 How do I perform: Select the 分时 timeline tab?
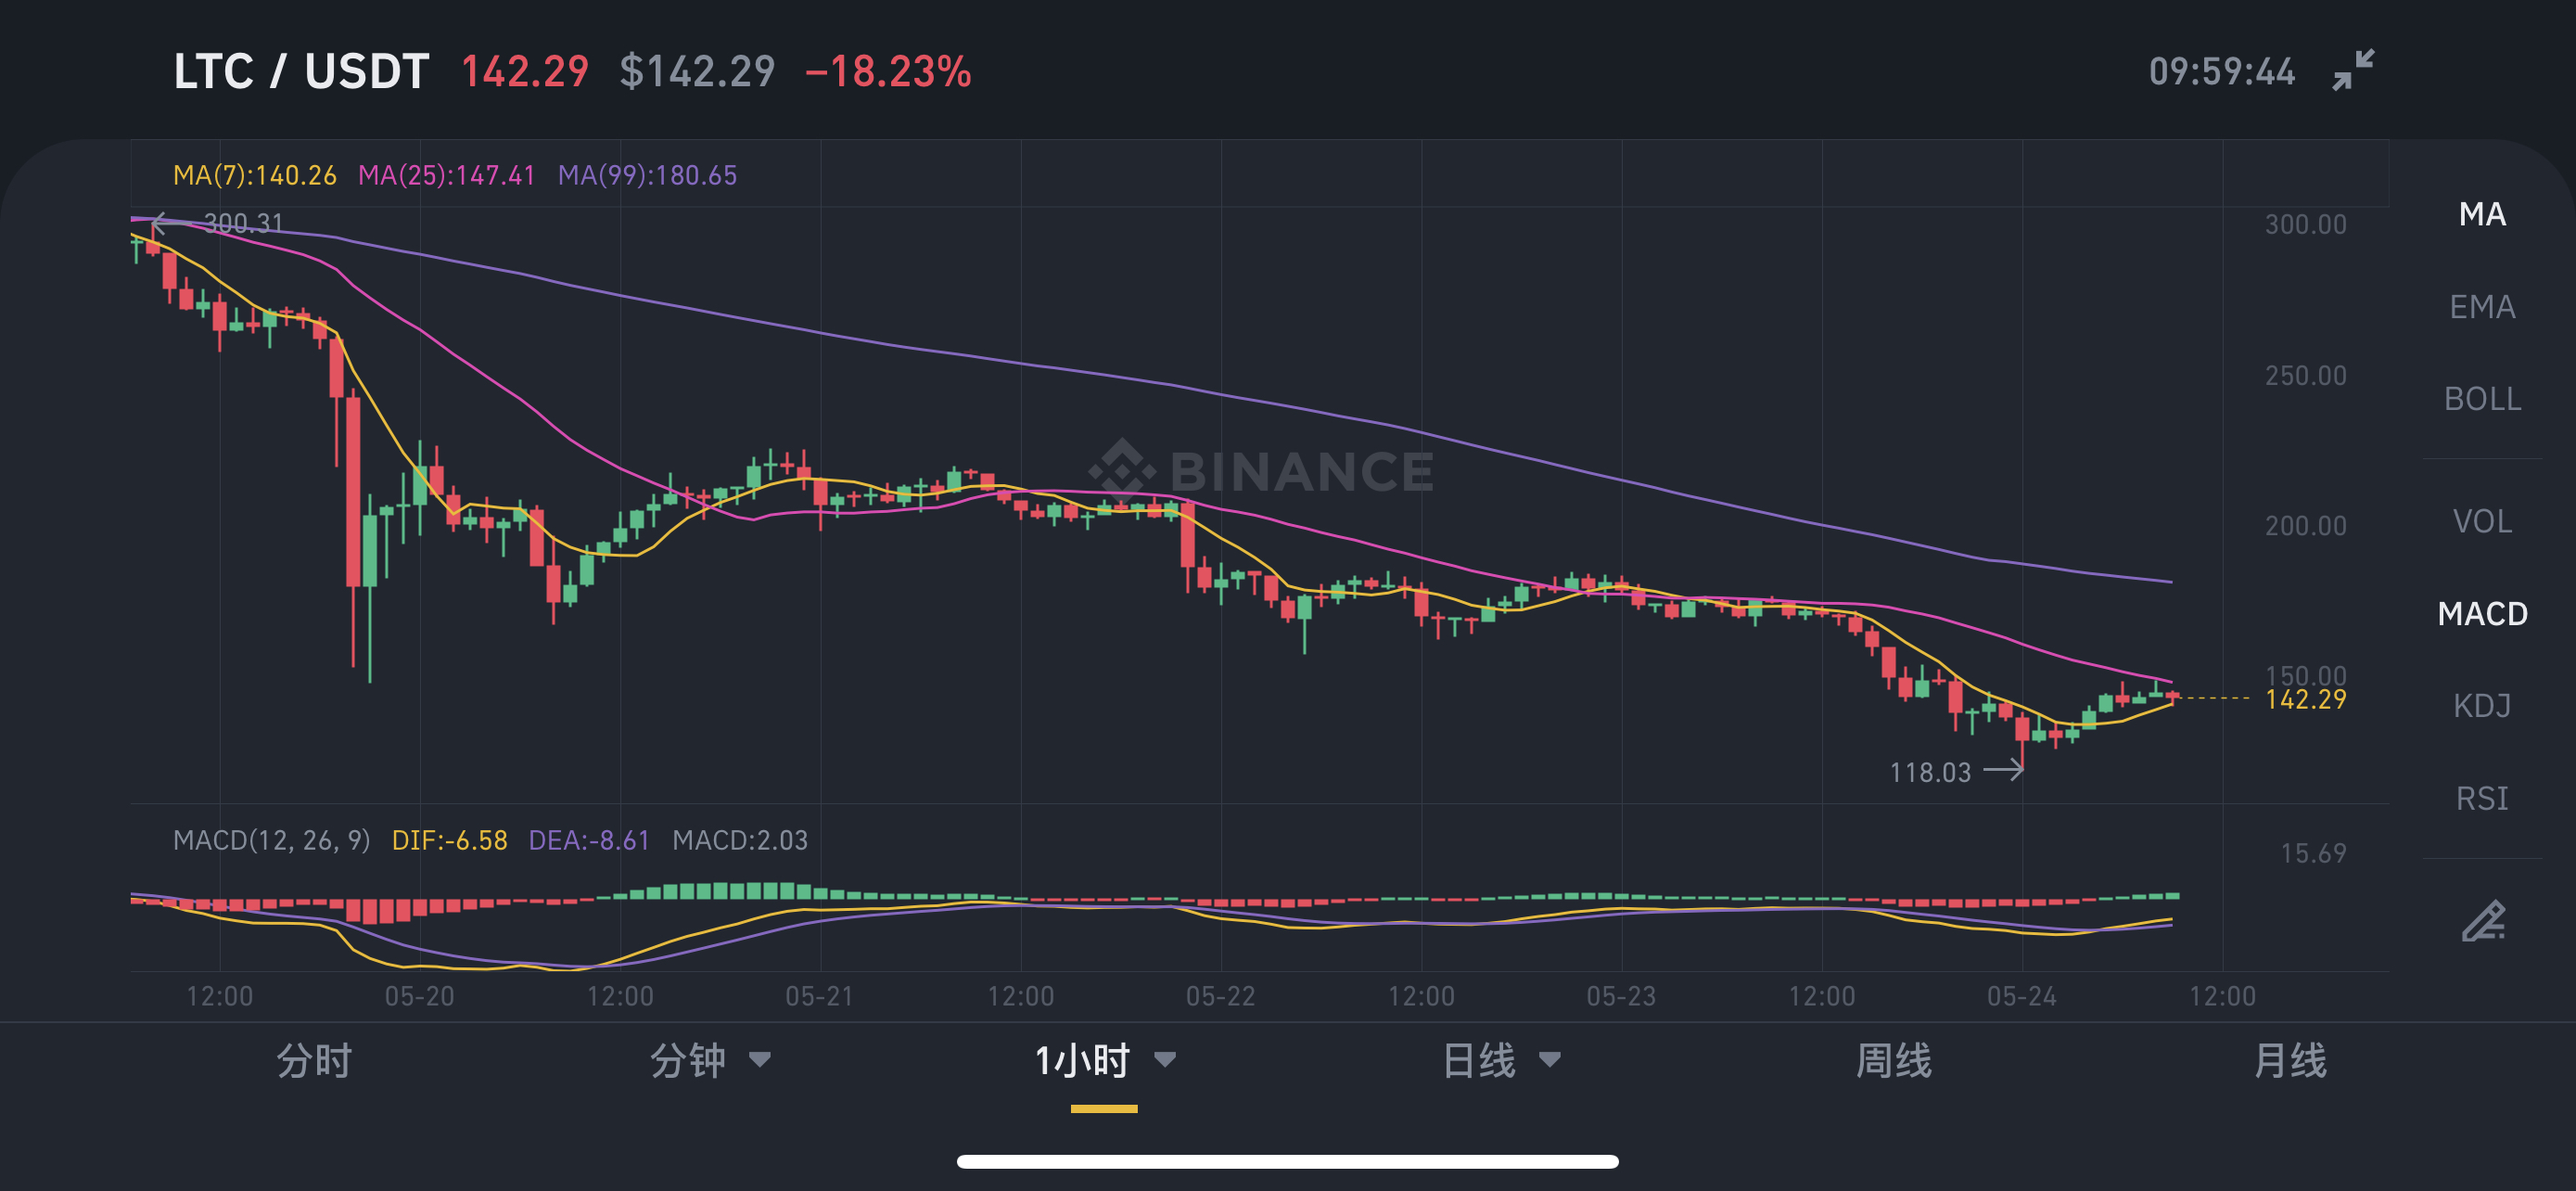click(314, 1060)
